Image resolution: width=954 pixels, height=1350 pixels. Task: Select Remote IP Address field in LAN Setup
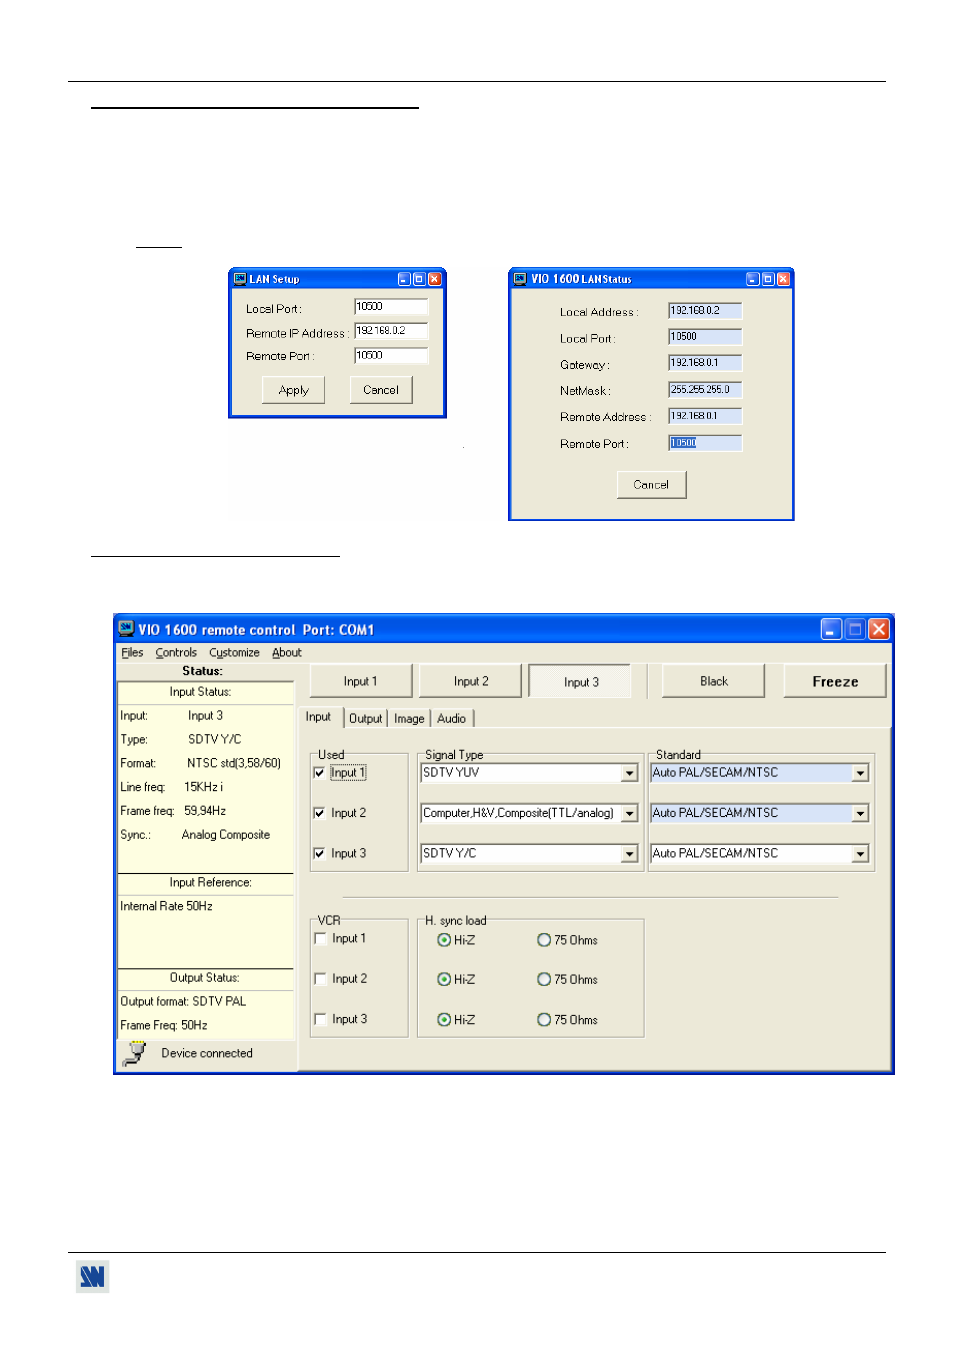[x=391, y=331]
